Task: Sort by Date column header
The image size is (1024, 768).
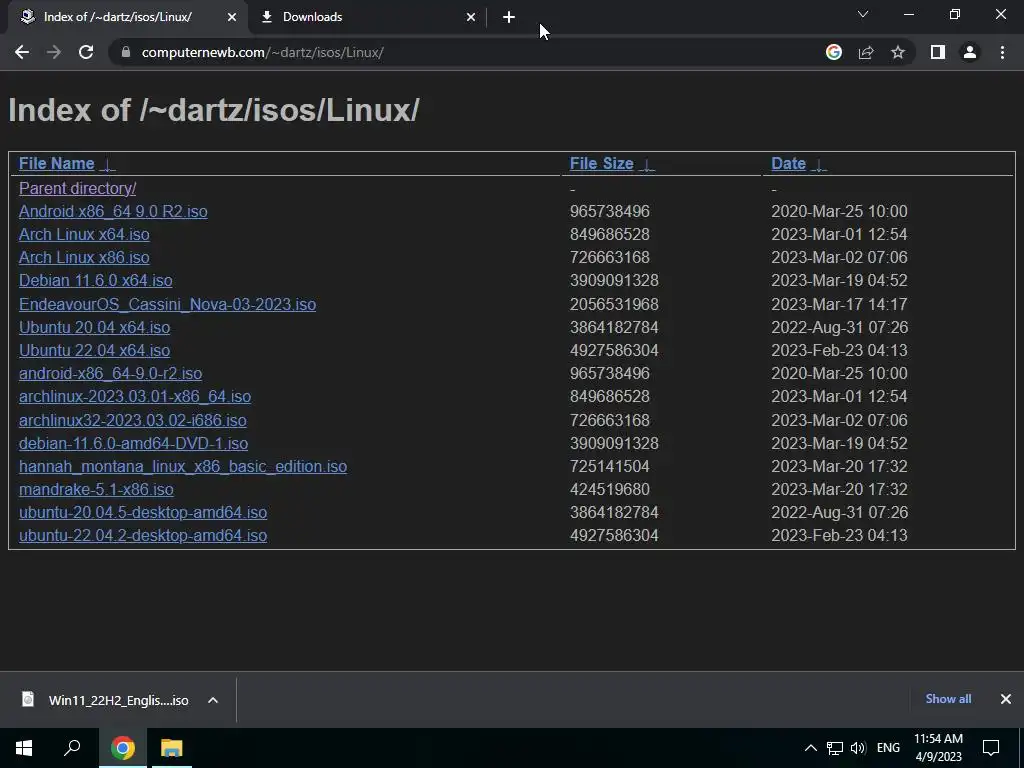Action: pyautogui.click(x=788, y=163)
